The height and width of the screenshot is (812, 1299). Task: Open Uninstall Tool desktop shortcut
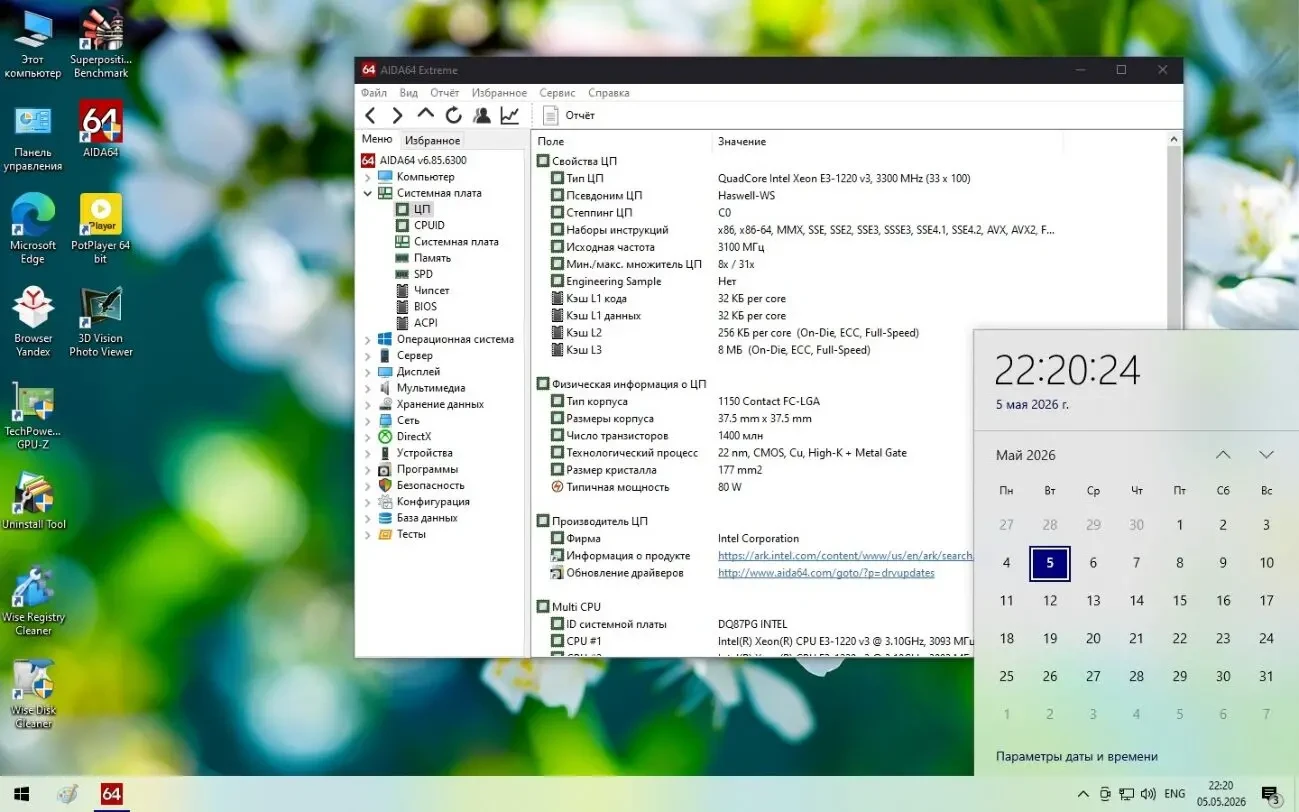[33, 502]
